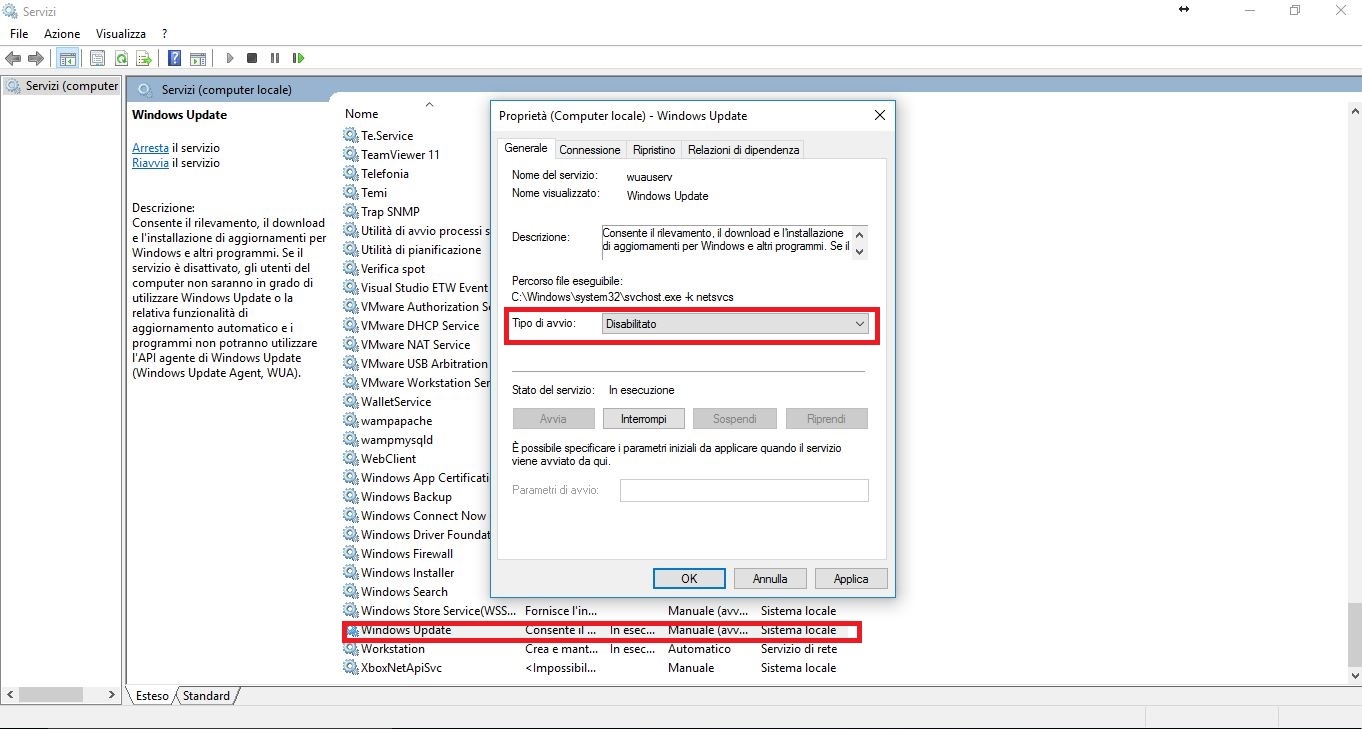The image size is (1362, 729).
Task: Click the Disabled Avvia button
Action: pyautogui.click(x=553, y=419)
